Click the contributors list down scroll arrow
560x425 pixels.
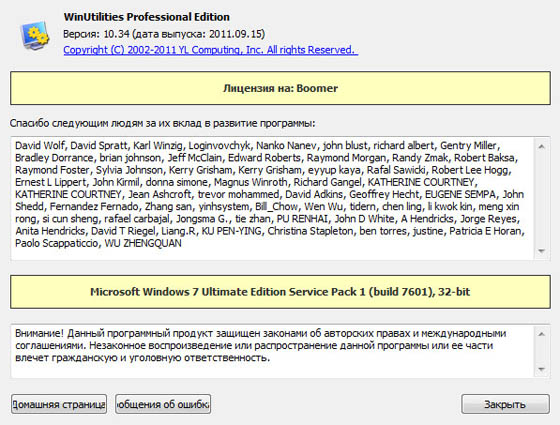coord(541,251)
